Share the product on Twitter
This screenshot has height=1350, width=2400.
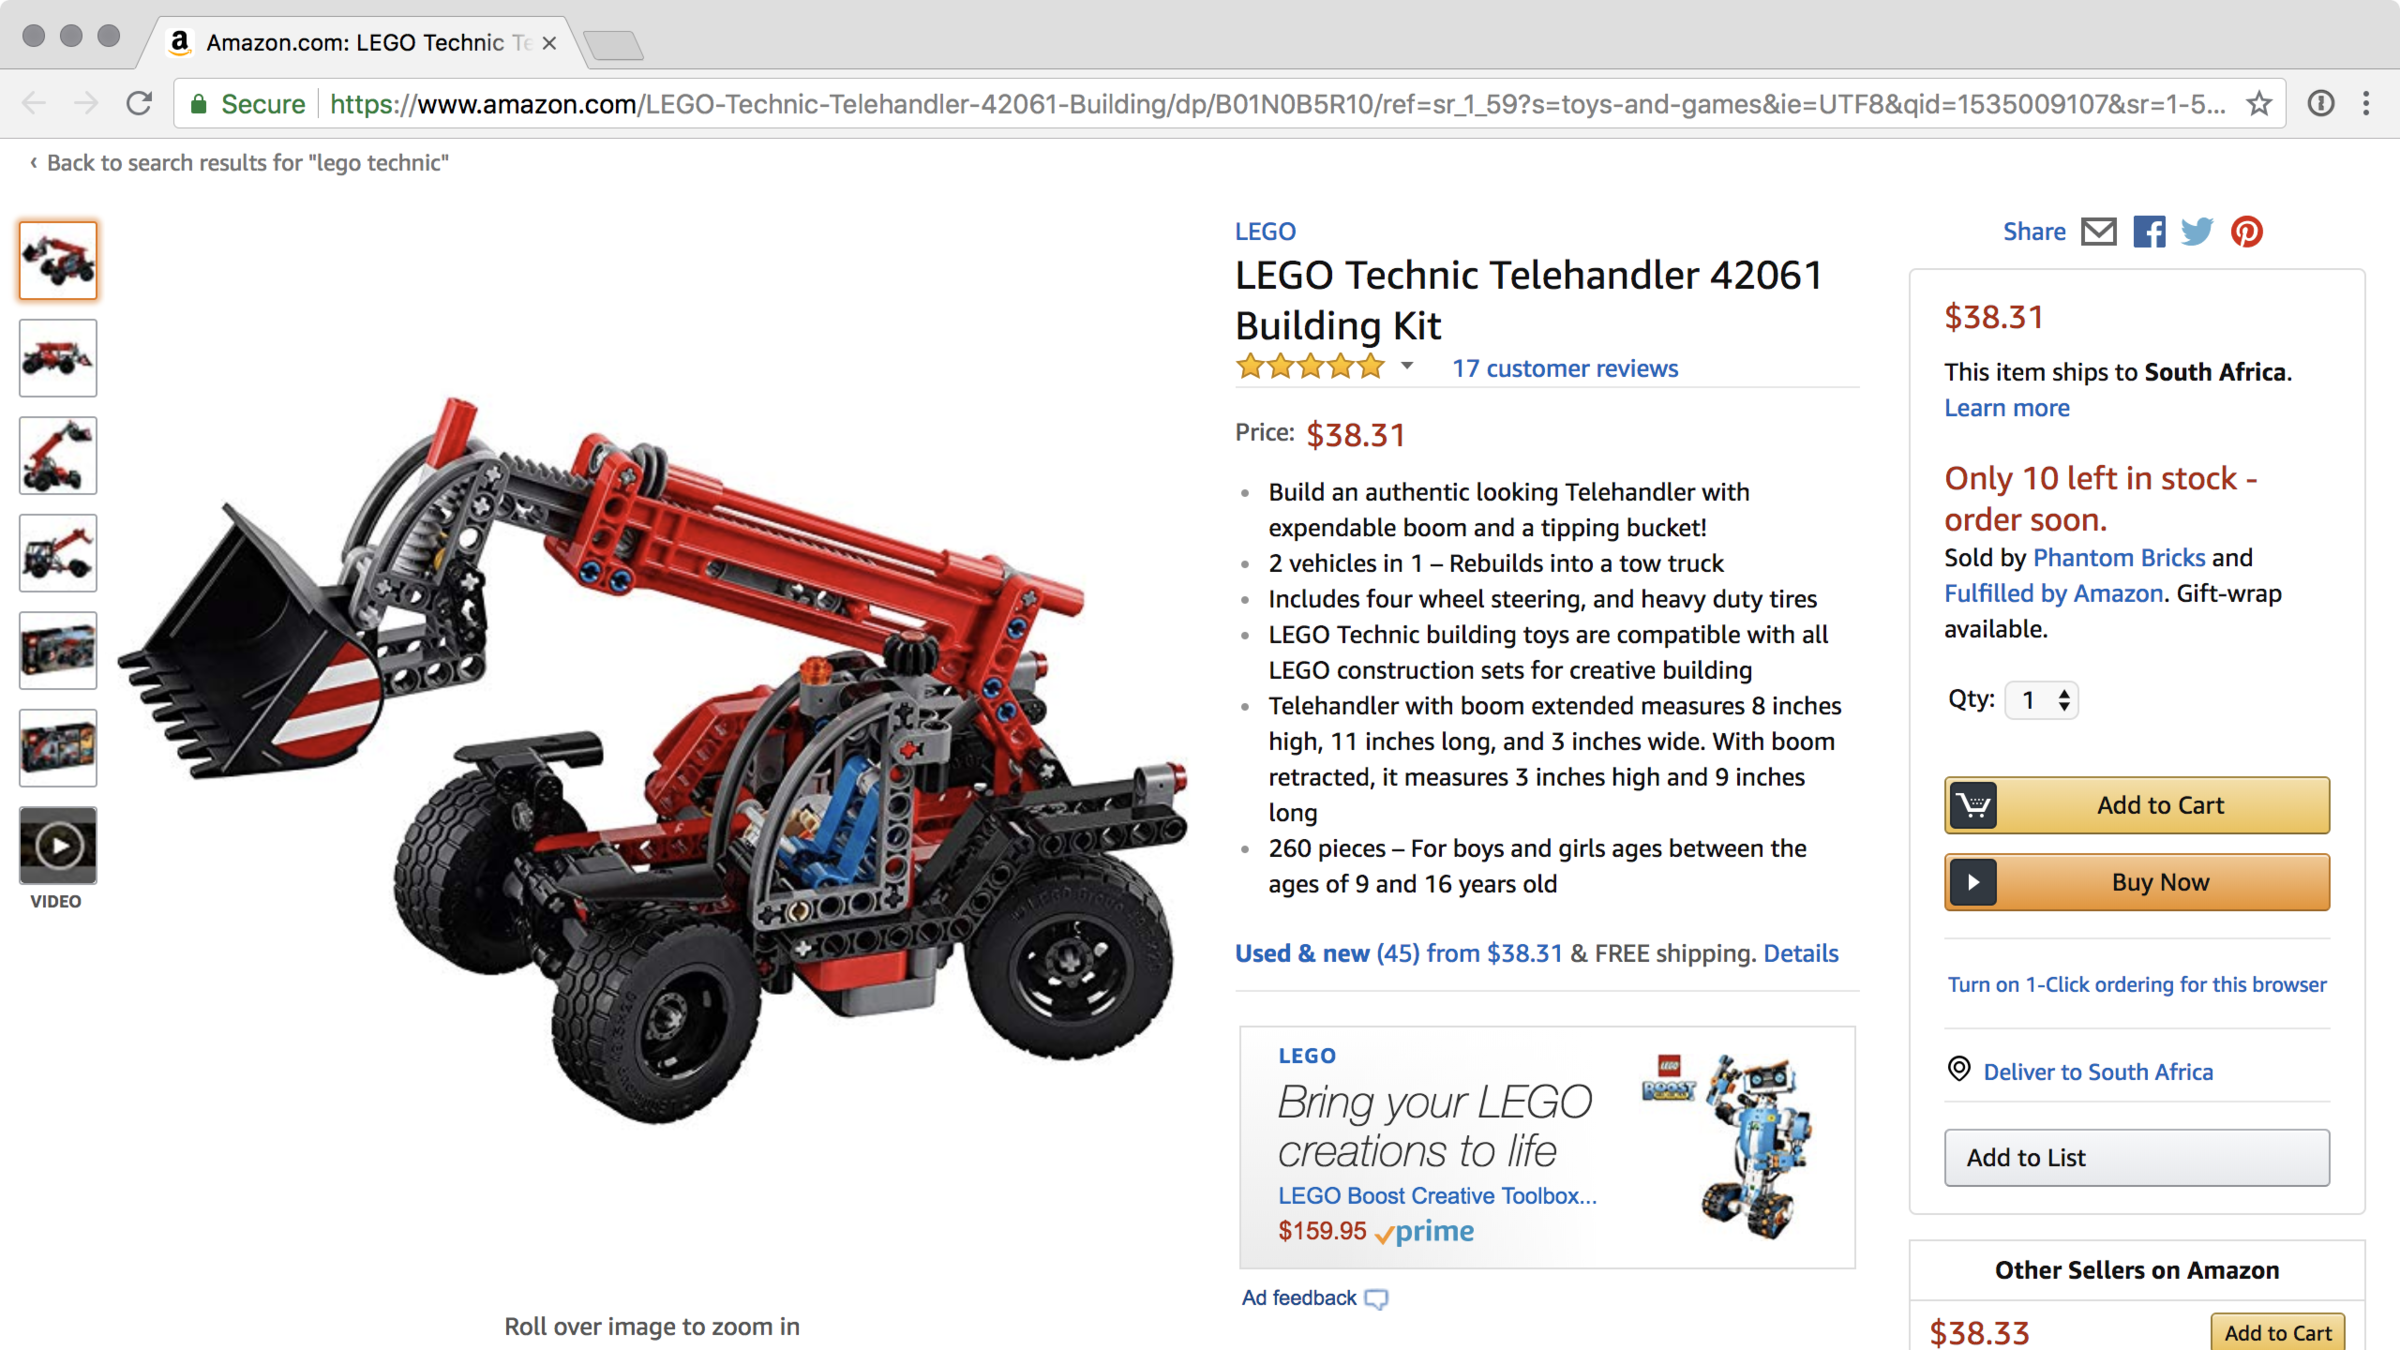tap(2197, 232)
